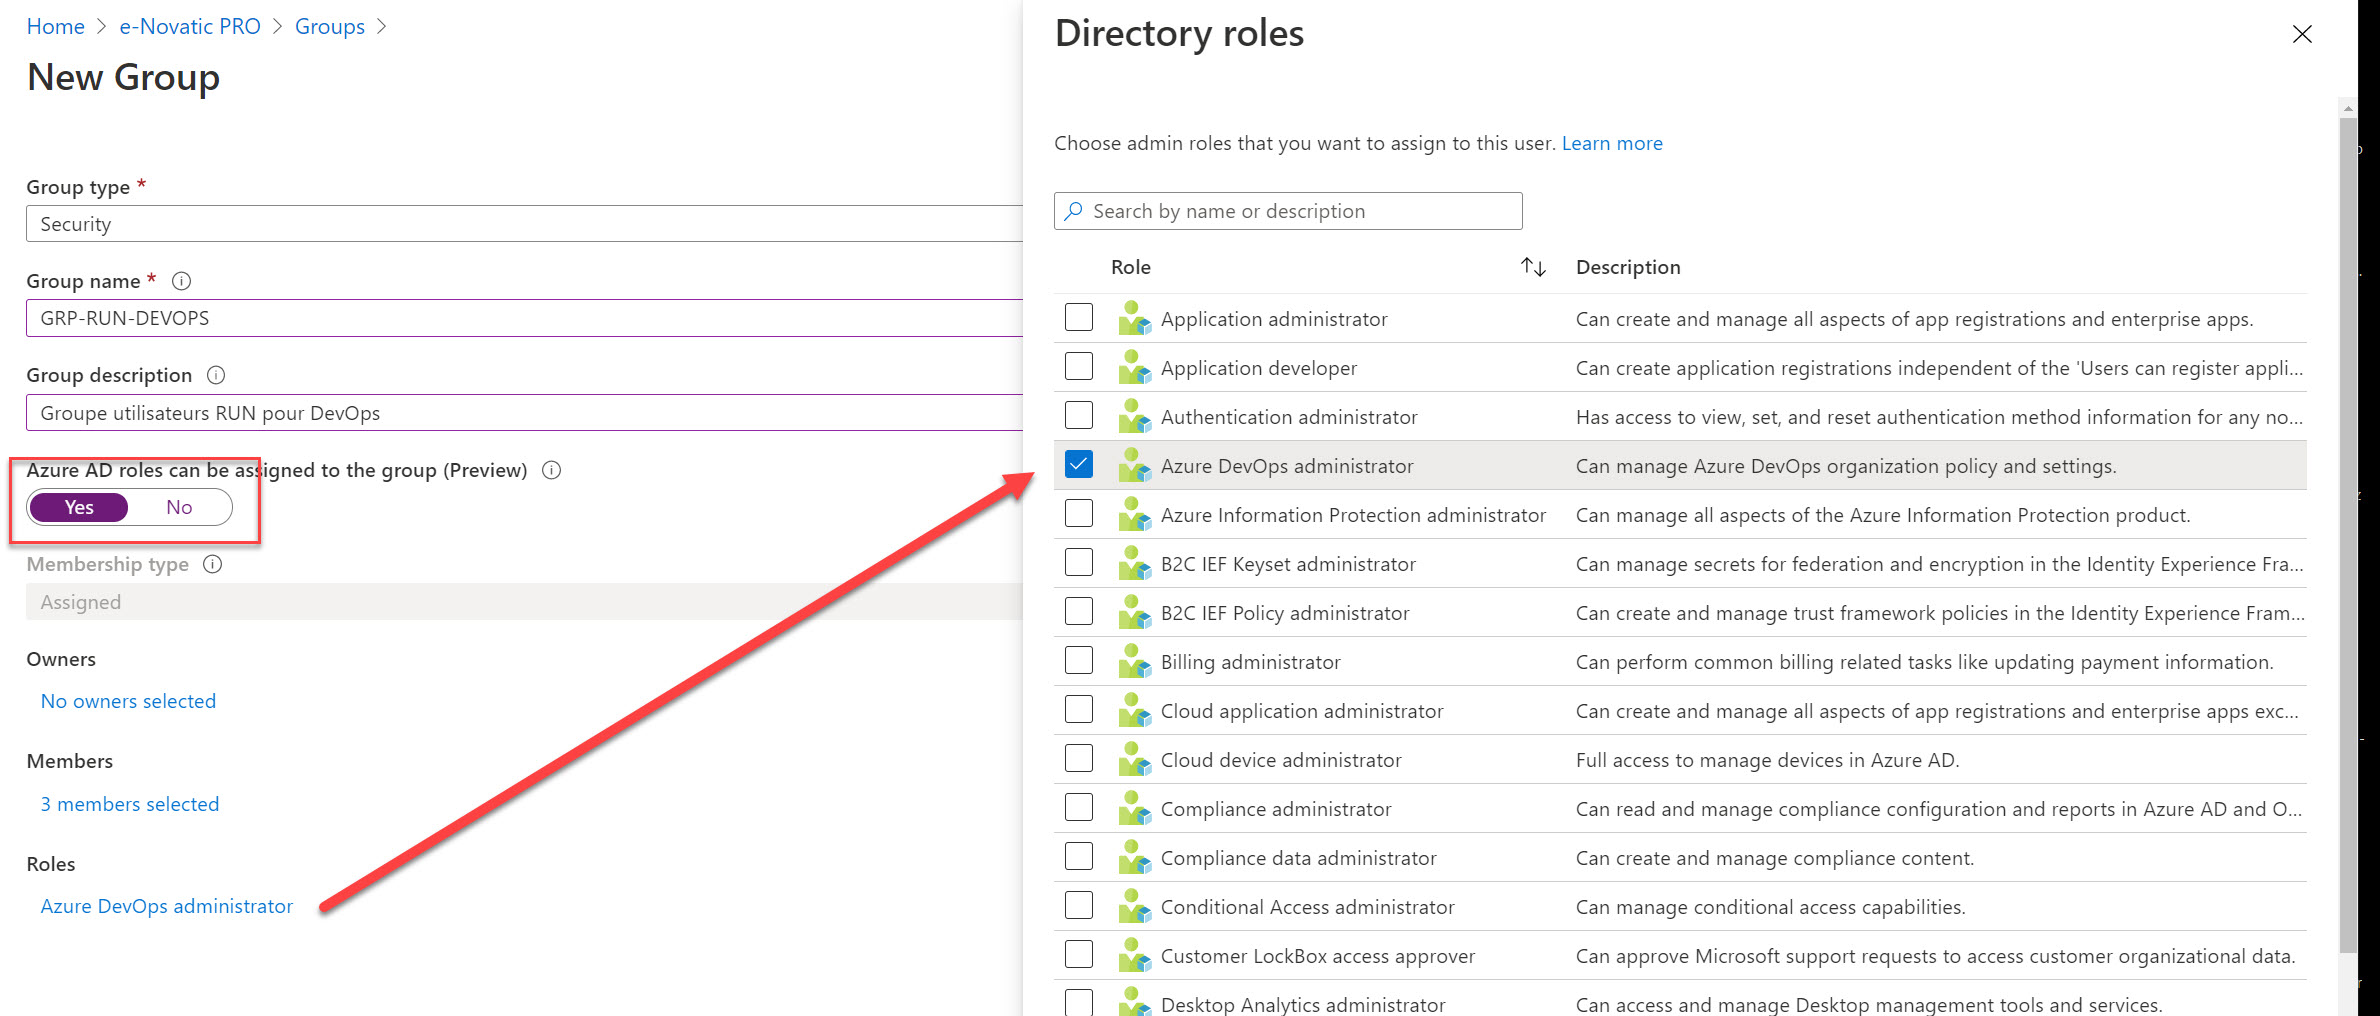Click the Application administrator role icon
The height and width of the screenshot is (1016, 2380).
click(1134, 318)
